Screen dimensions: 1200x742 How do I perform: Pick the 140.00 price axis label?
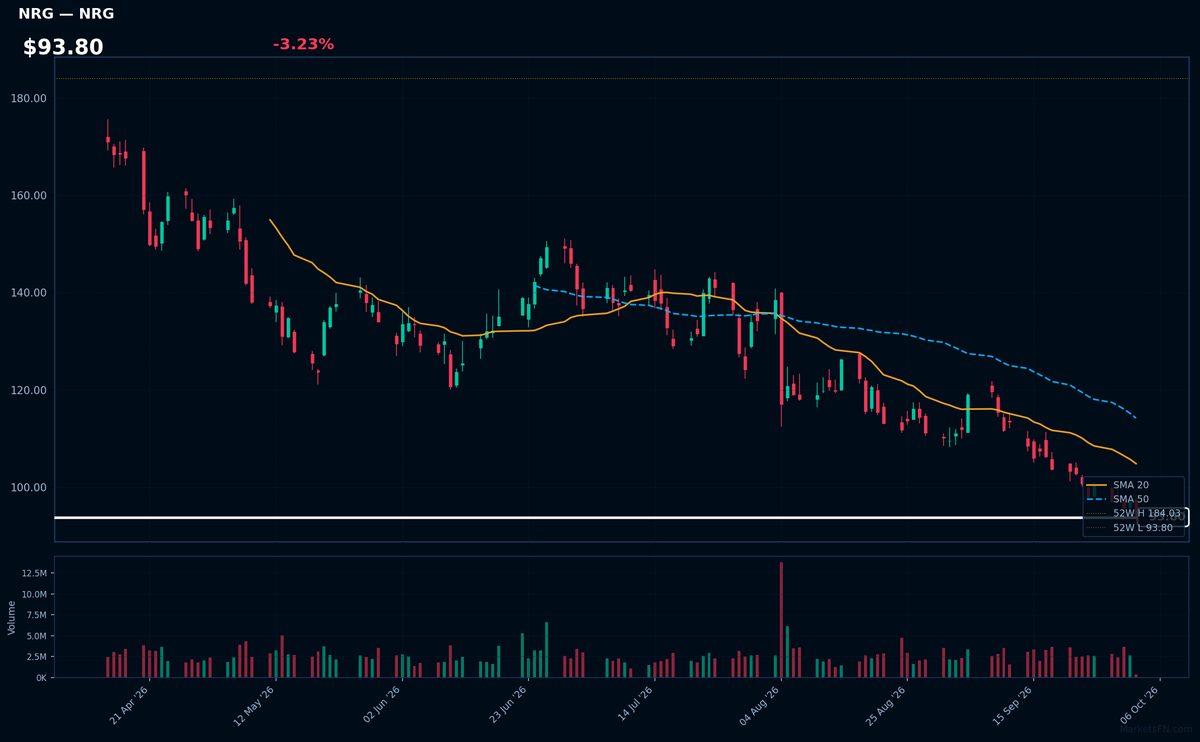point(30,293)
